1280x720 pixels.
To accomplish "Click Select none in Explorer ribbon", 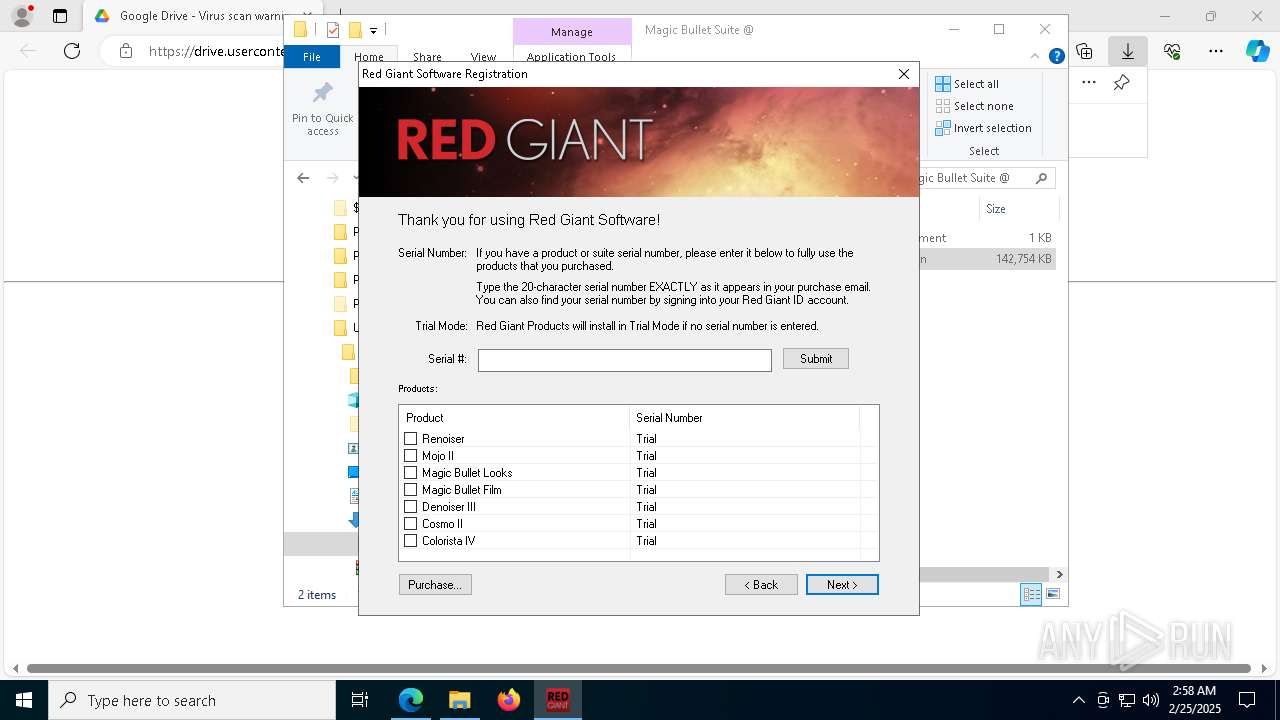I will [x=974, y=106].
